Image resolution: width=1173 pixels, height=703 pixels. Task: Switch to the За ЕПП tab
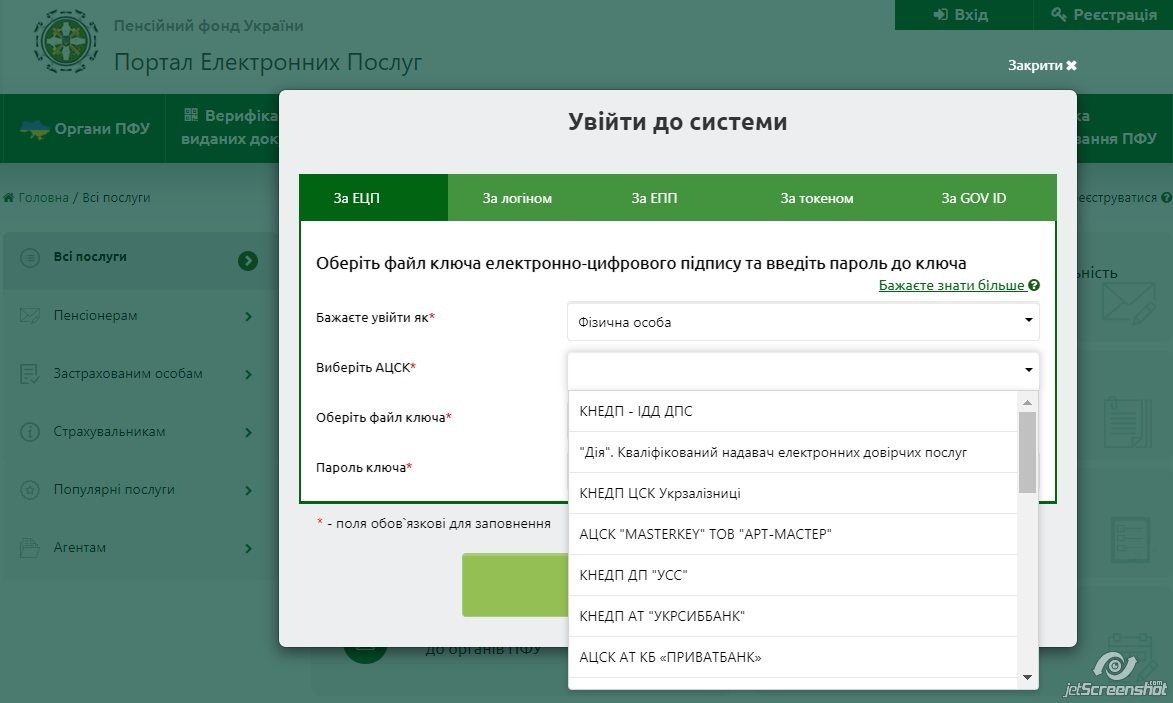[654, 198]
